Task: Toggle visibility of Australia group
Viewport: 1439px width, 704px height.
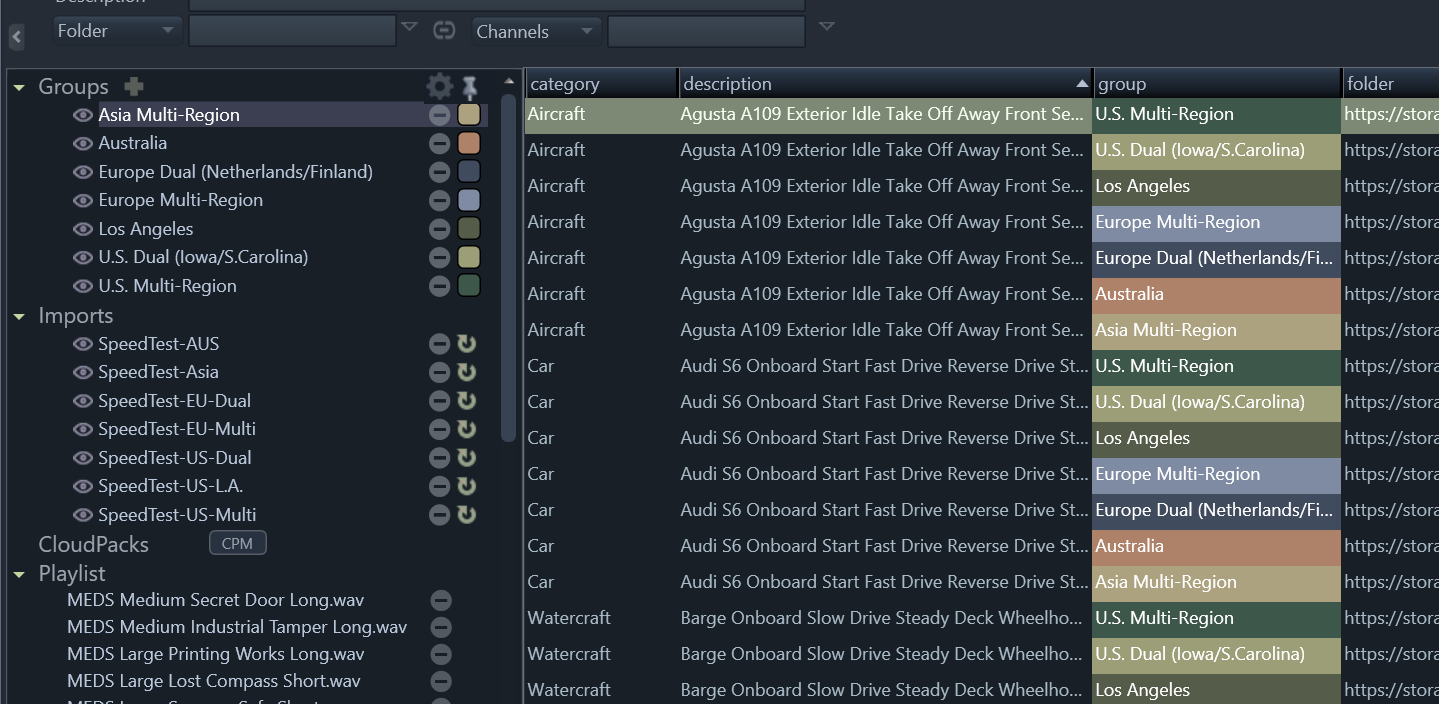Action: pyautogui.click(x=83, y=143)
